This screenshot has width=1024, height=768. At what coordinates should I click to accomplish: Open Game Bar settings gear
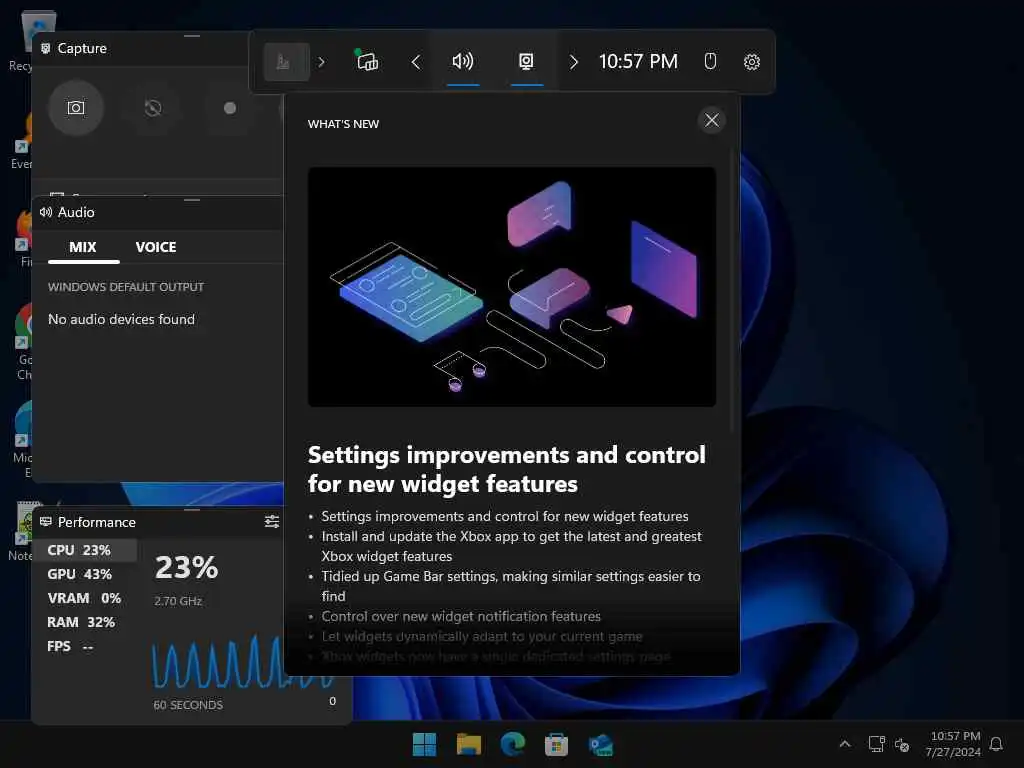coord(752,61)
